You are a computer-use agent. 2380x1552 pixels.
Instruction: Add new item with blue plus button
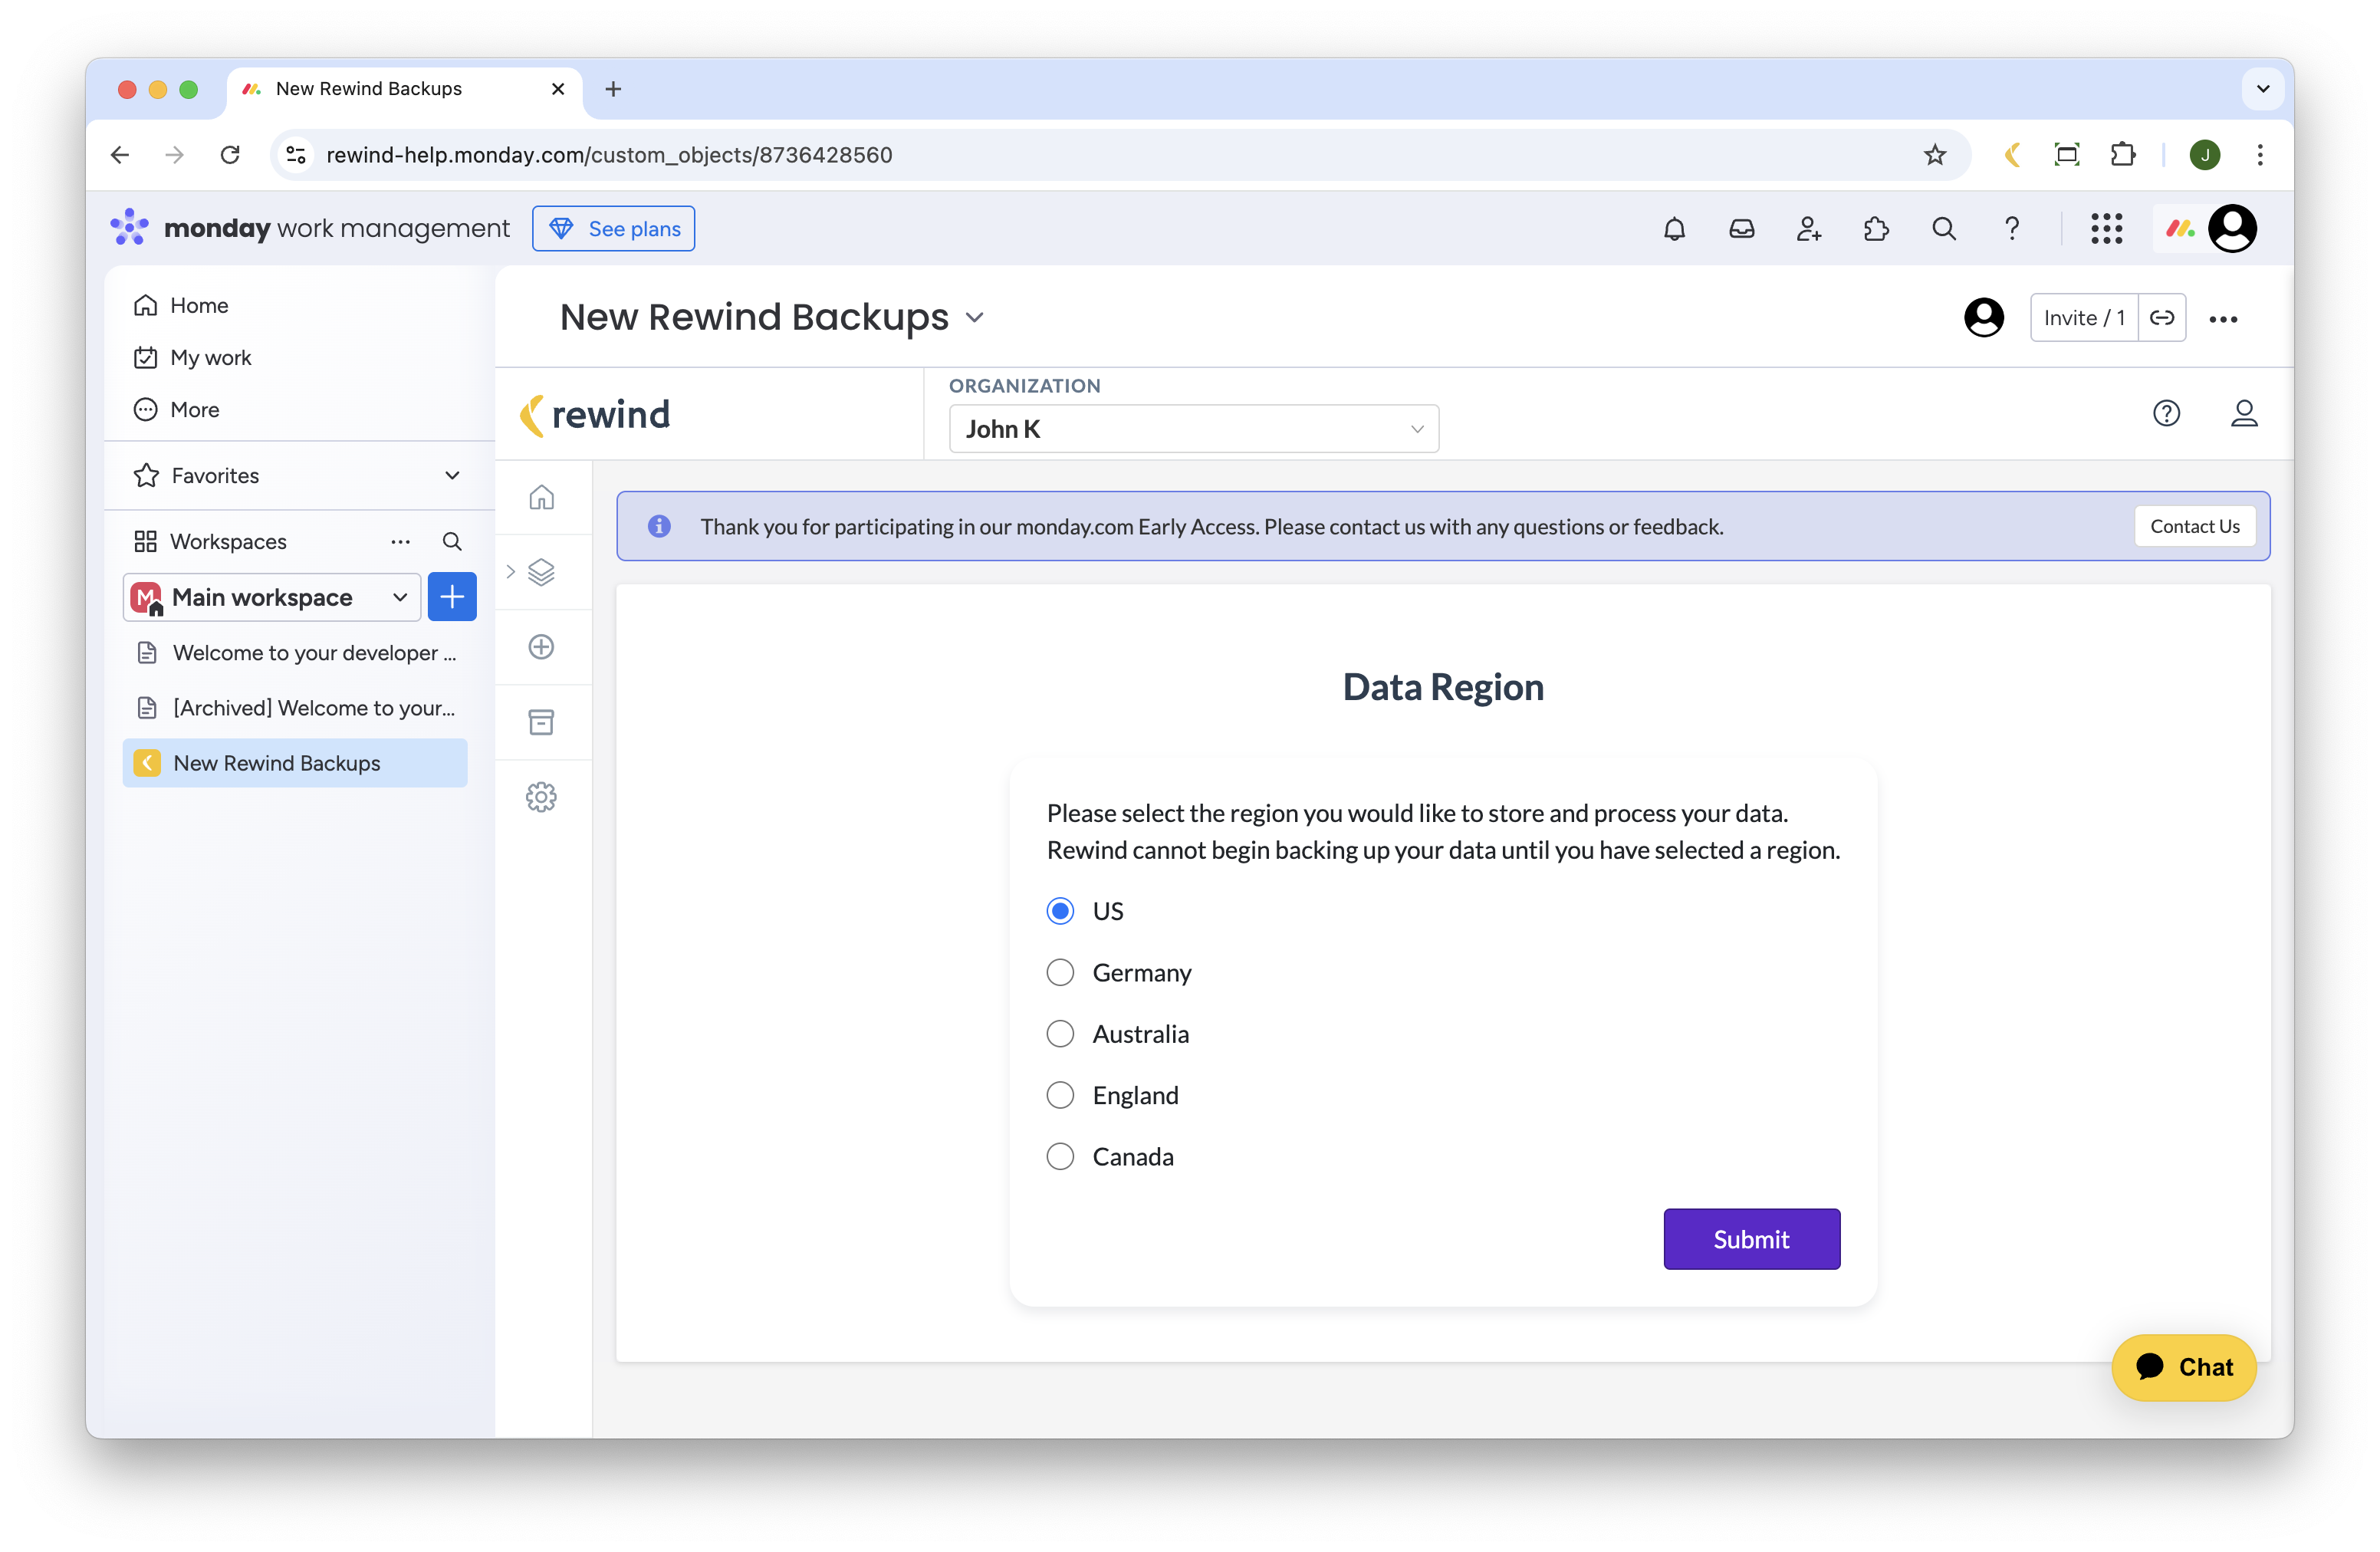click(x=452, y=597)
